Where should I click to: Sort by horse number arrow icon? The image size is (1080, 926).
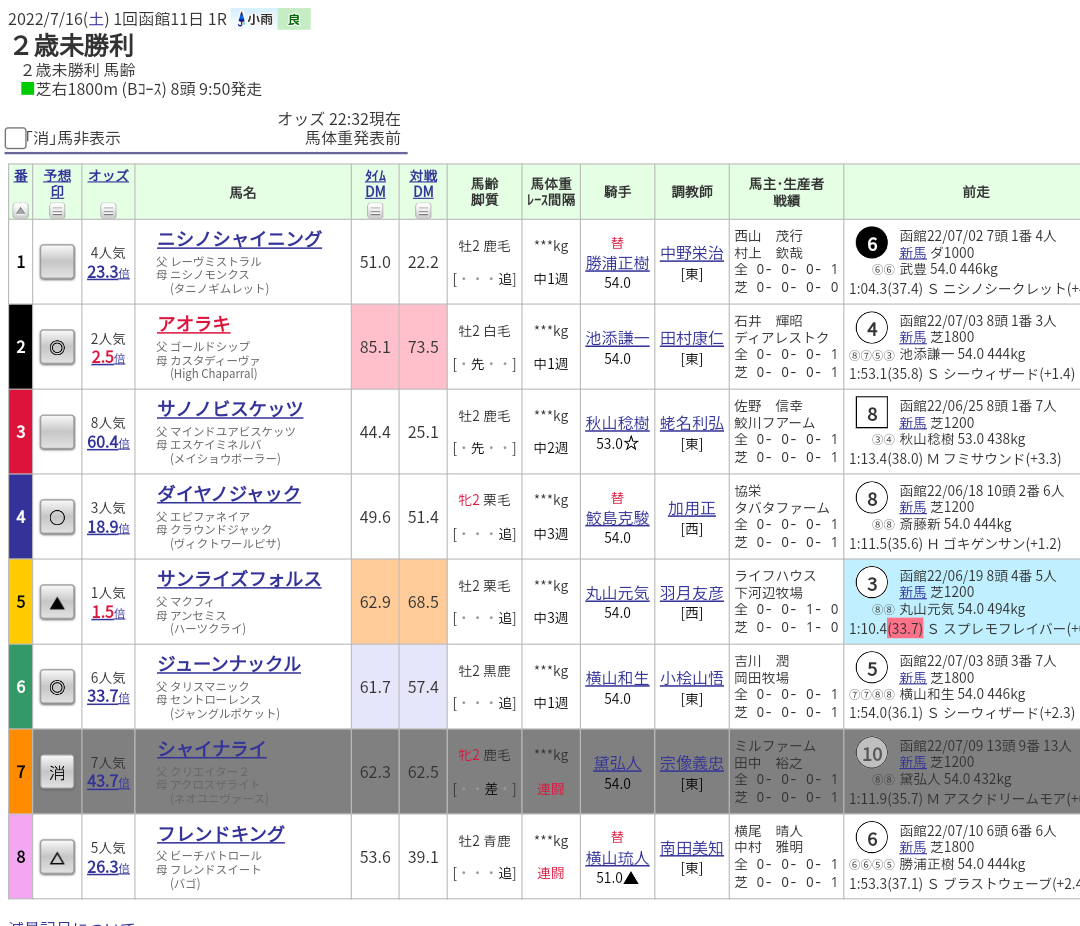coord(21,211)
